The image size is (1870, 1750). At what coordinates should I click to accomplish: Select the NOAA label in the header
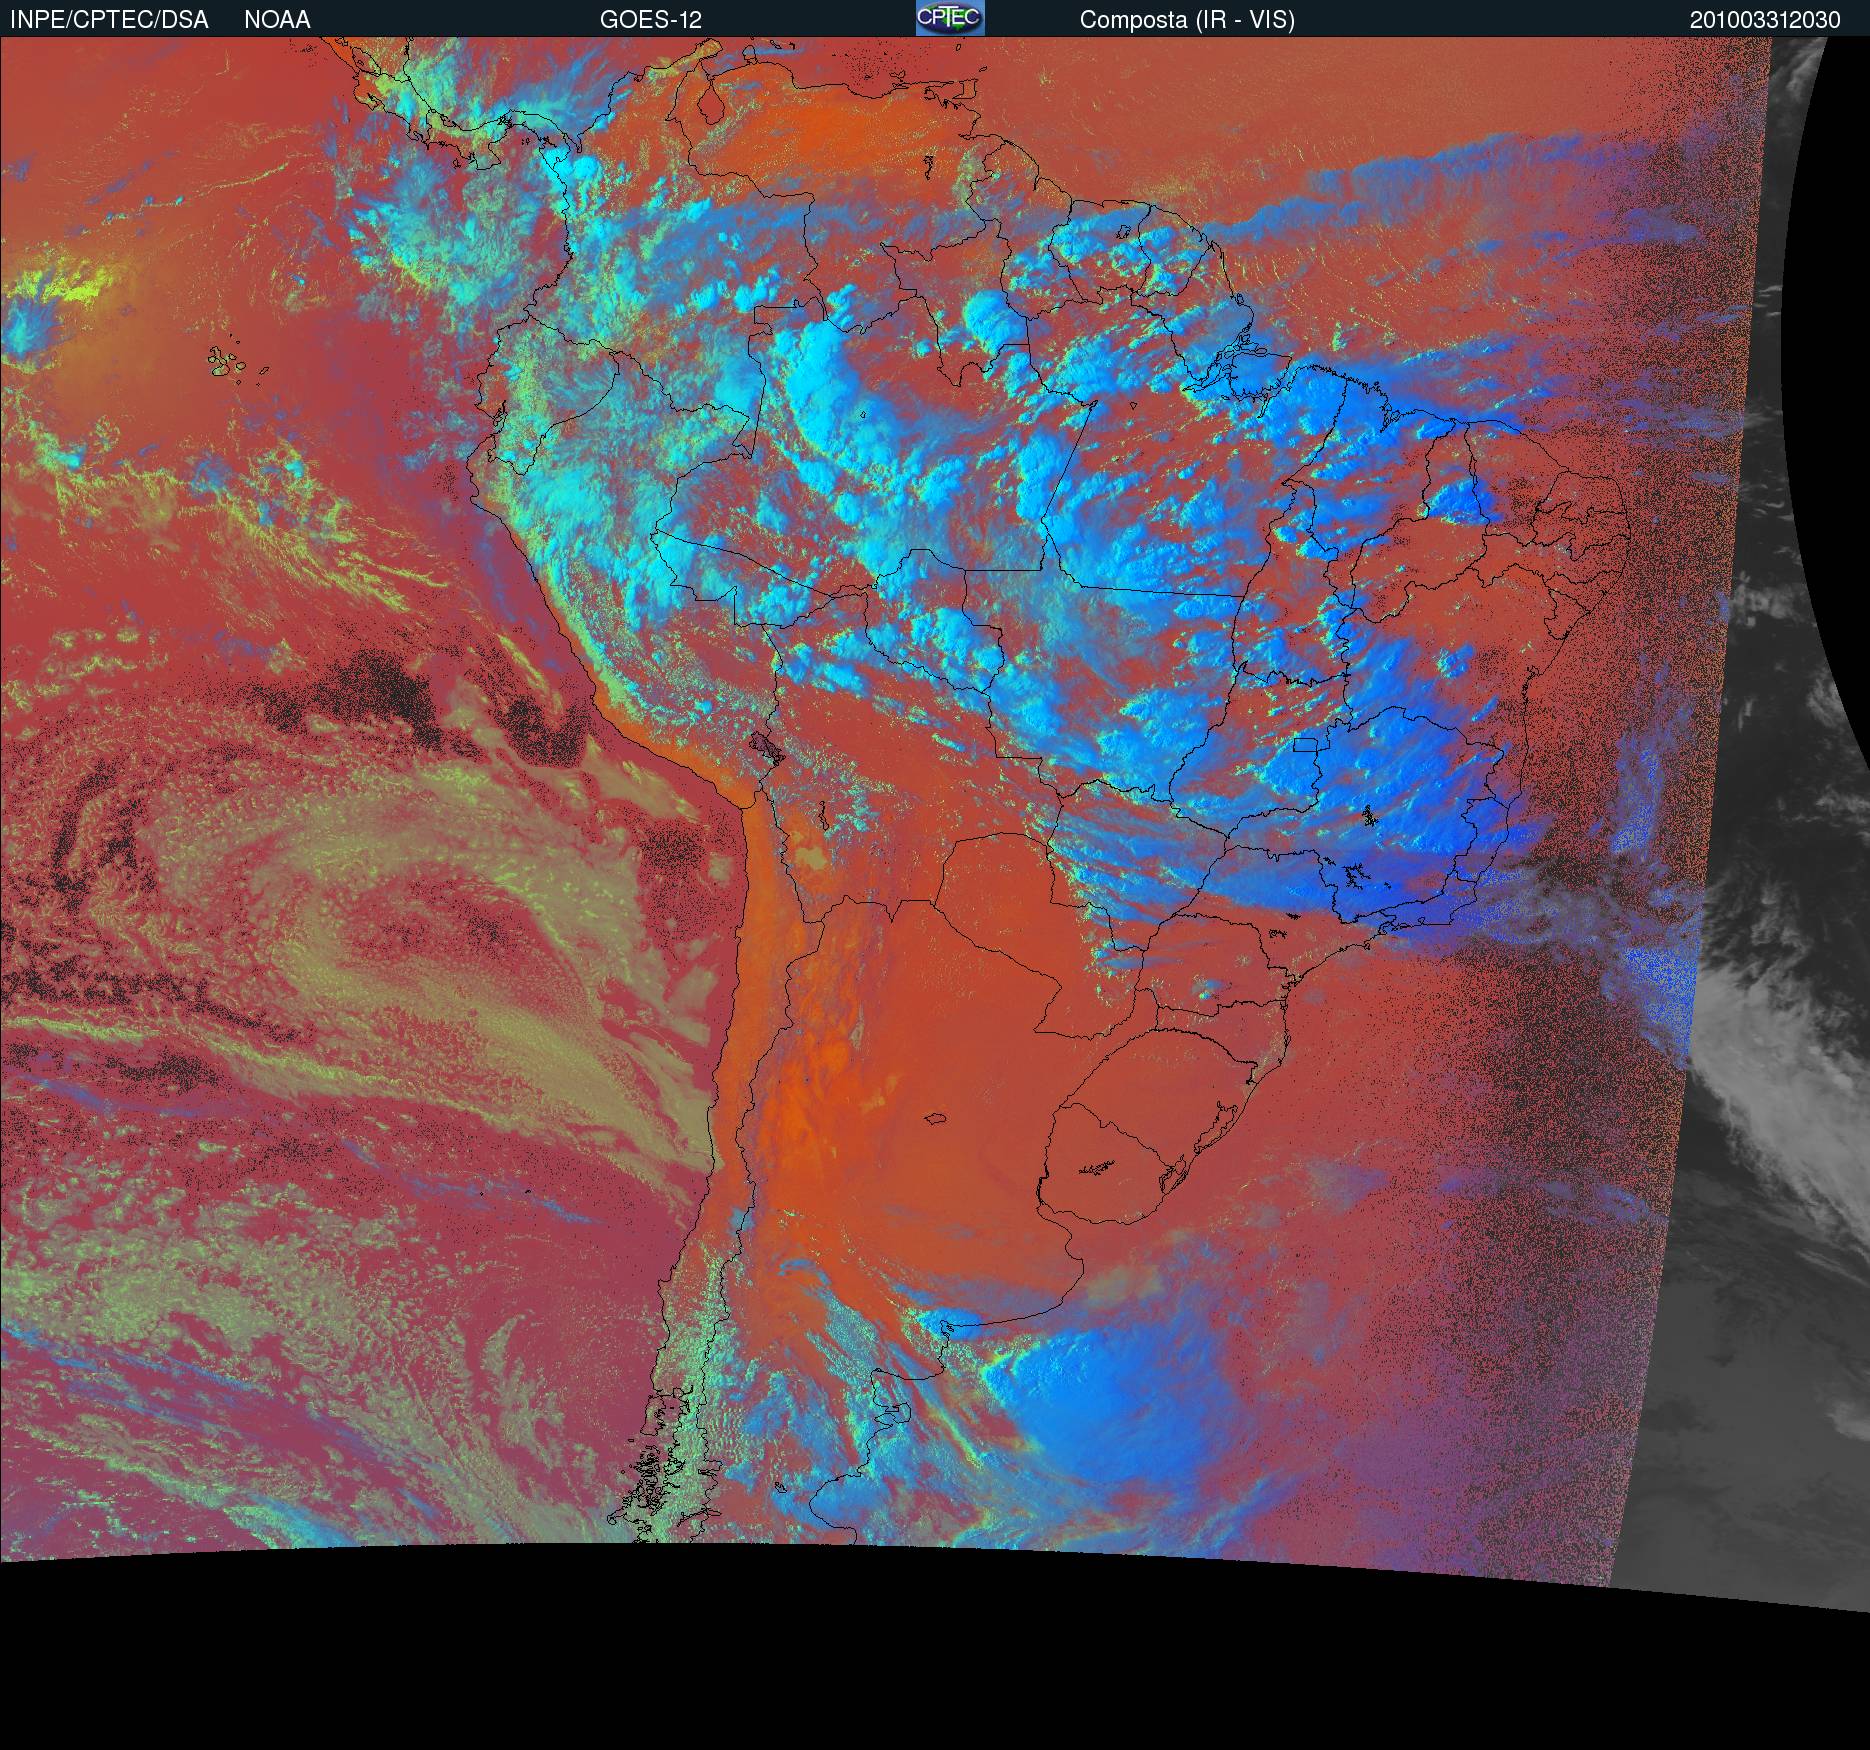[x=277, y=20]
